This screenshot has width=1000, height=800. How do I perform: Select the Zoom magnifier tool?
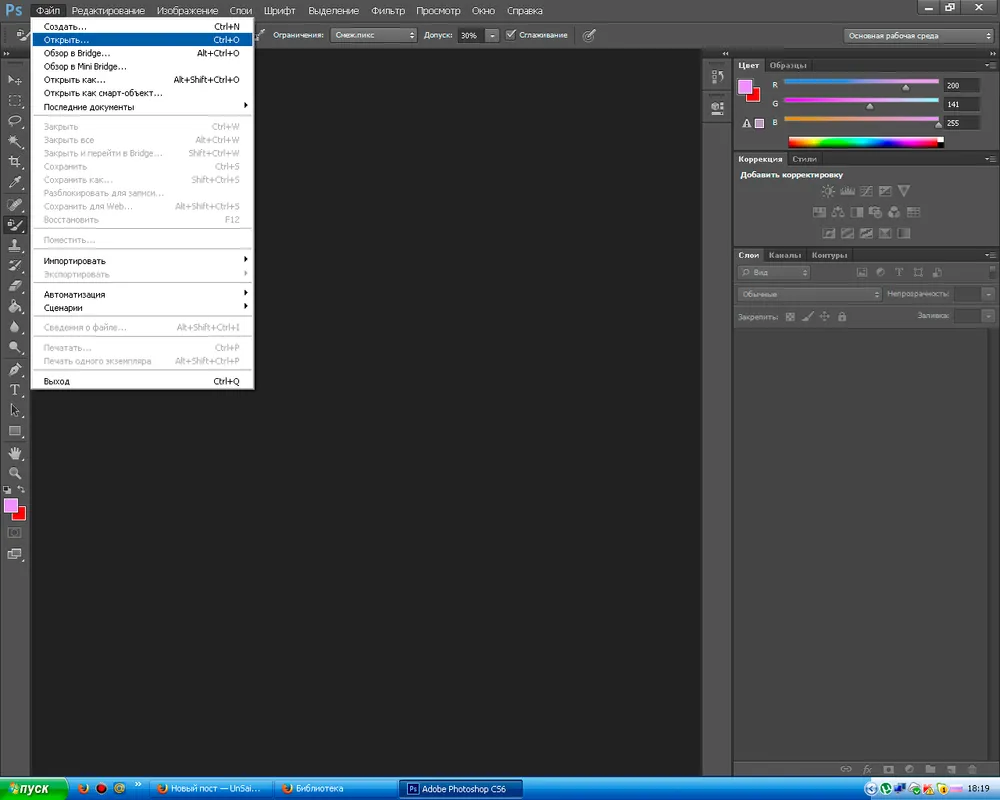pos(15,473)
